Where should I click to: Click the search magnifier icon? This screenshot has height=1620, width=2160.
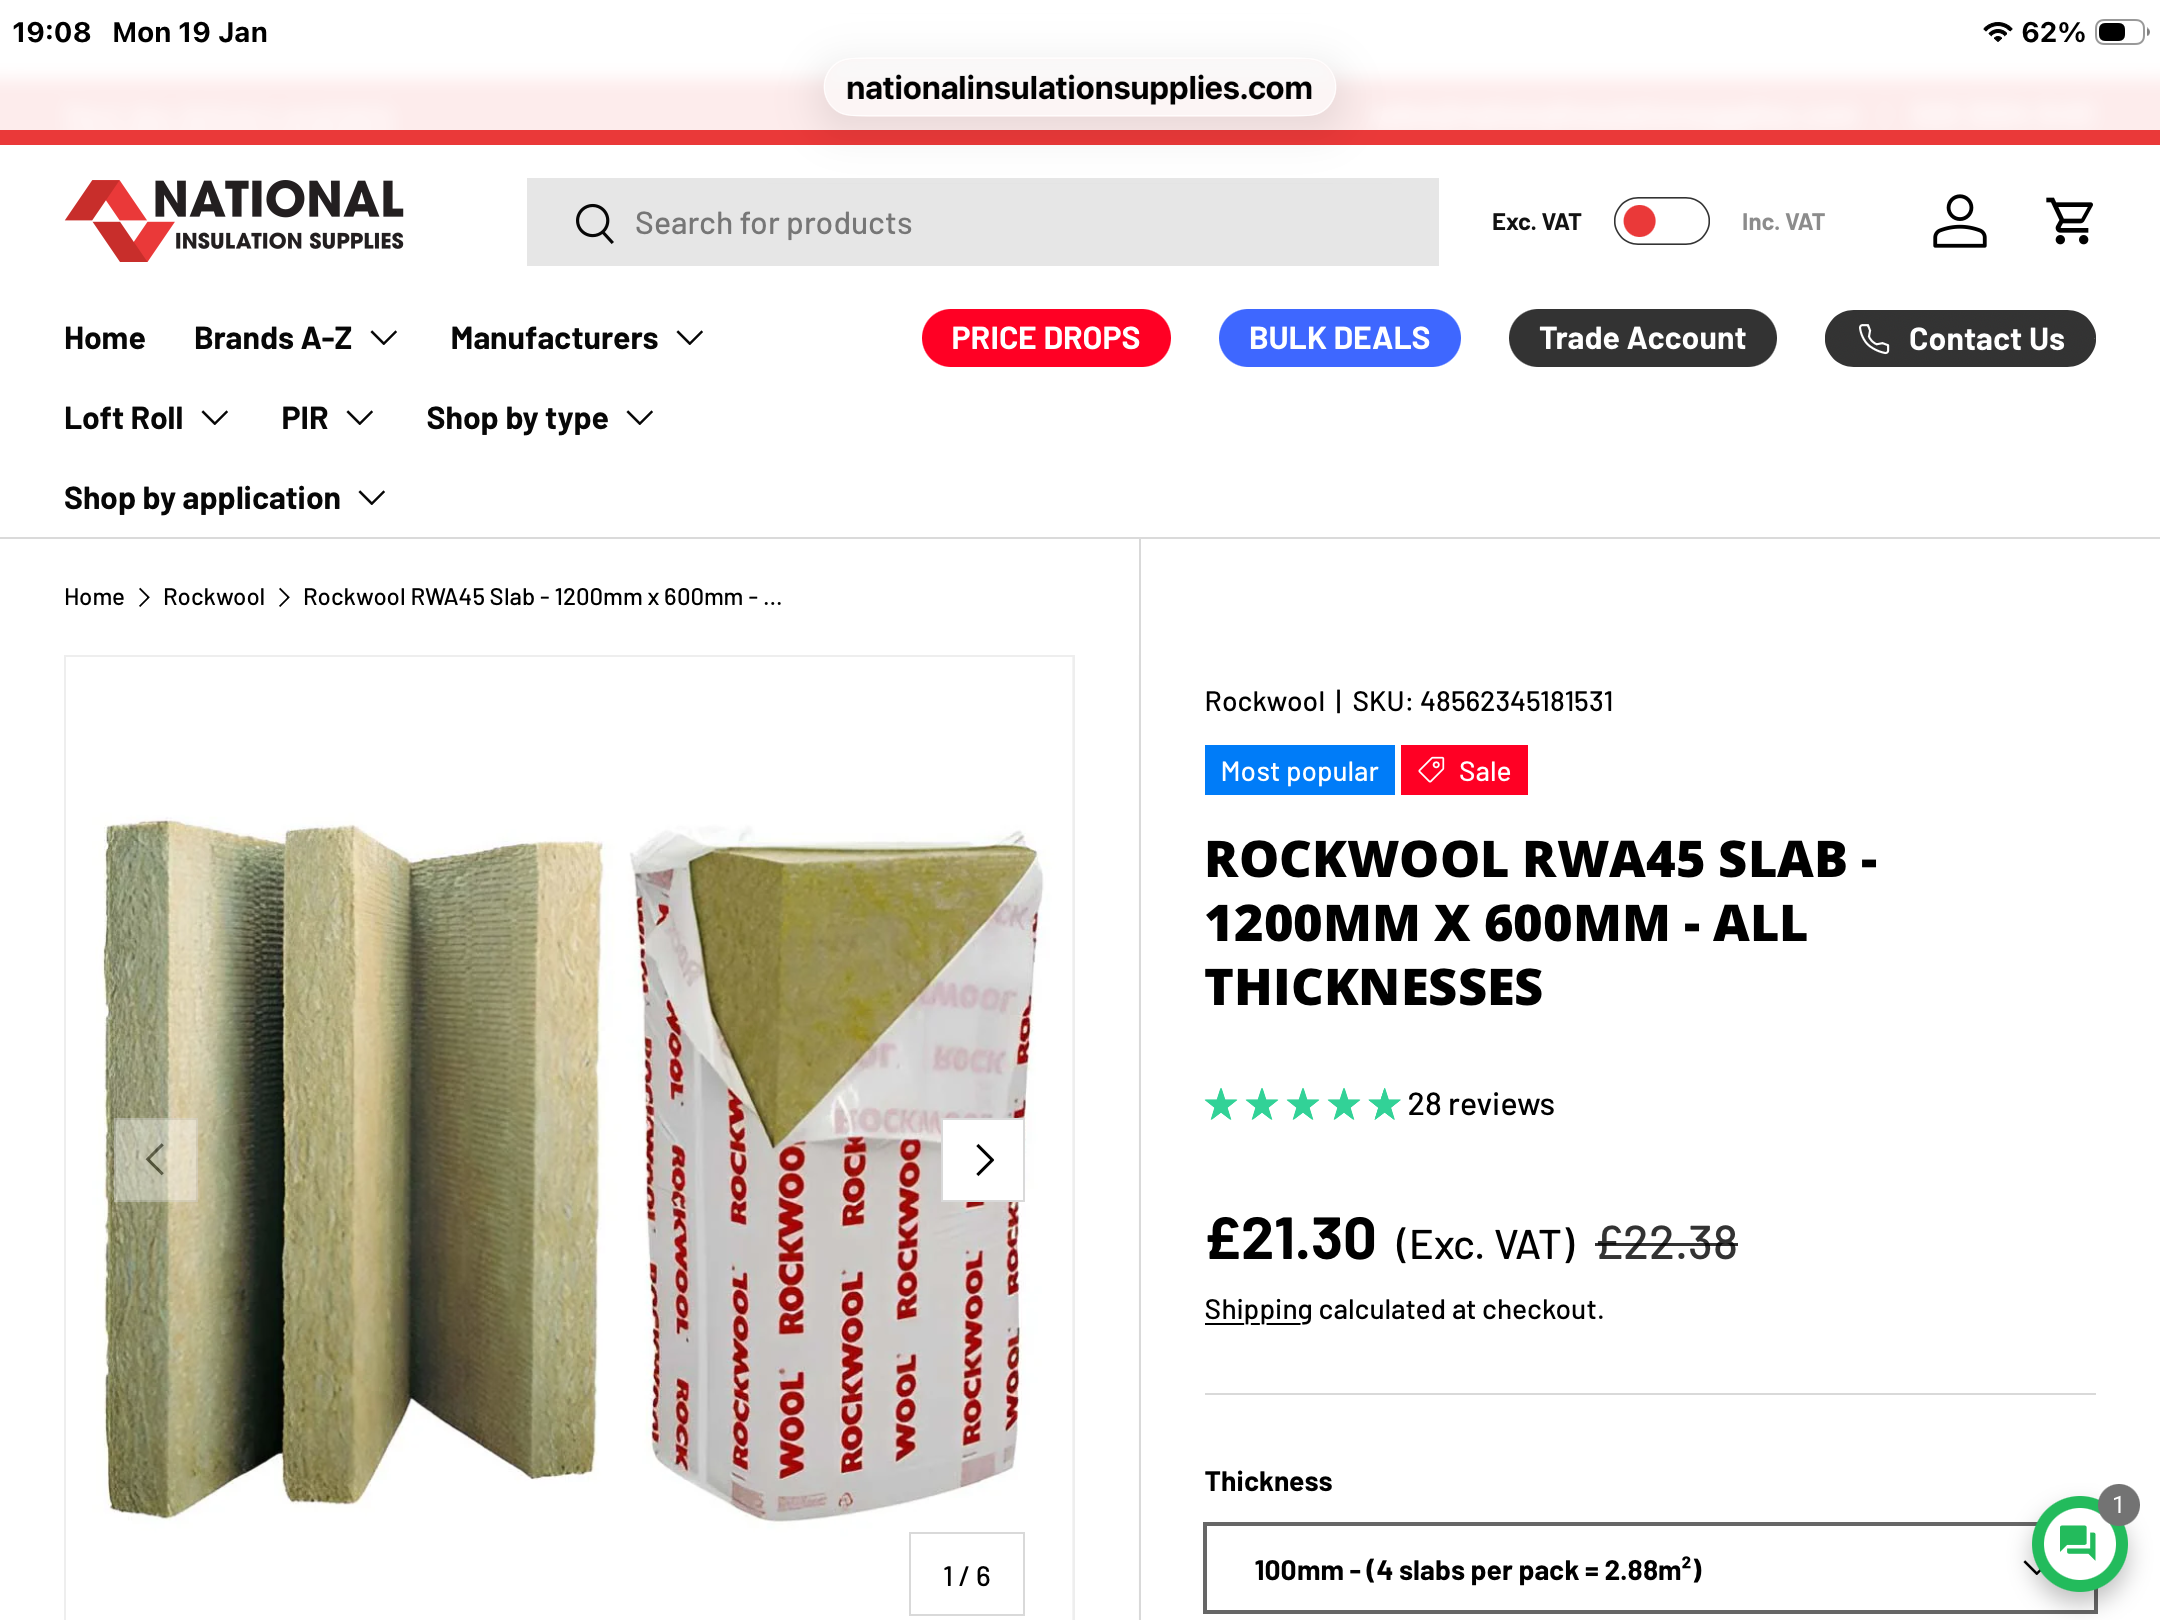click(594, 223)
